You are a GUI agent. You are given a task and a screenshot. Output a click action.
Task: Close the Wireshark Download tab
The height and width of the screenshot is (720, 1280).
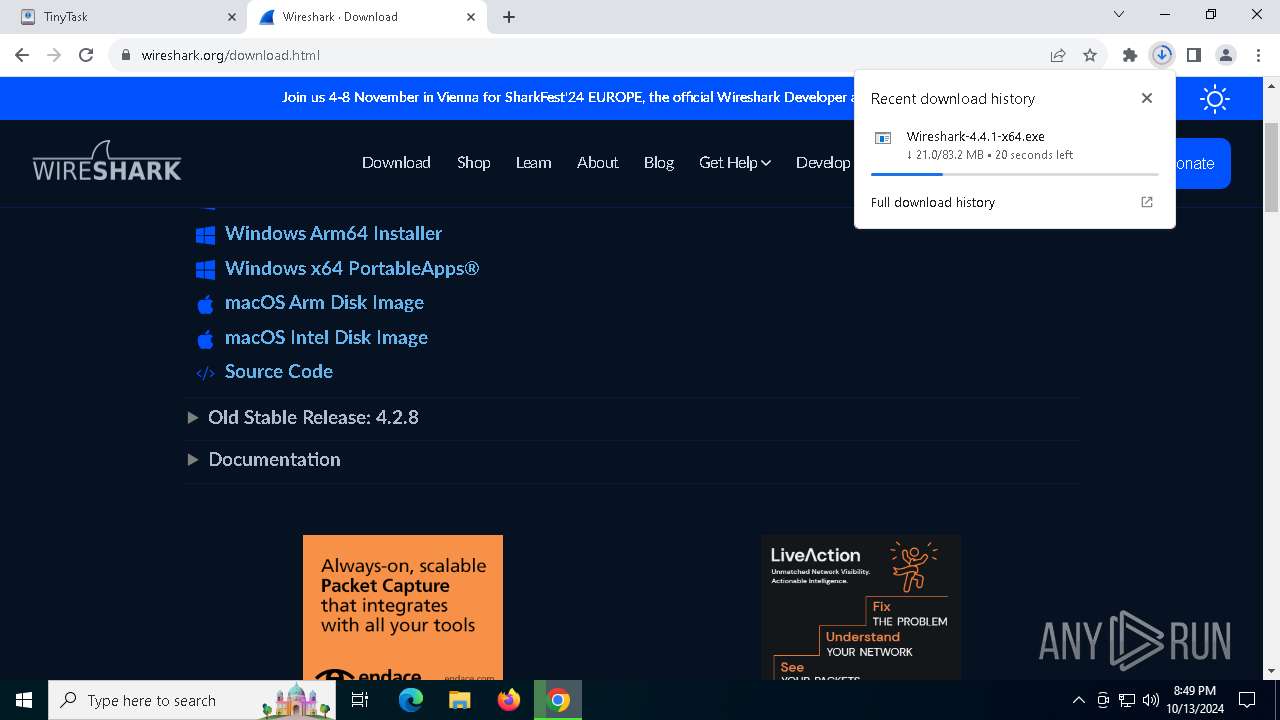point(471,17)
